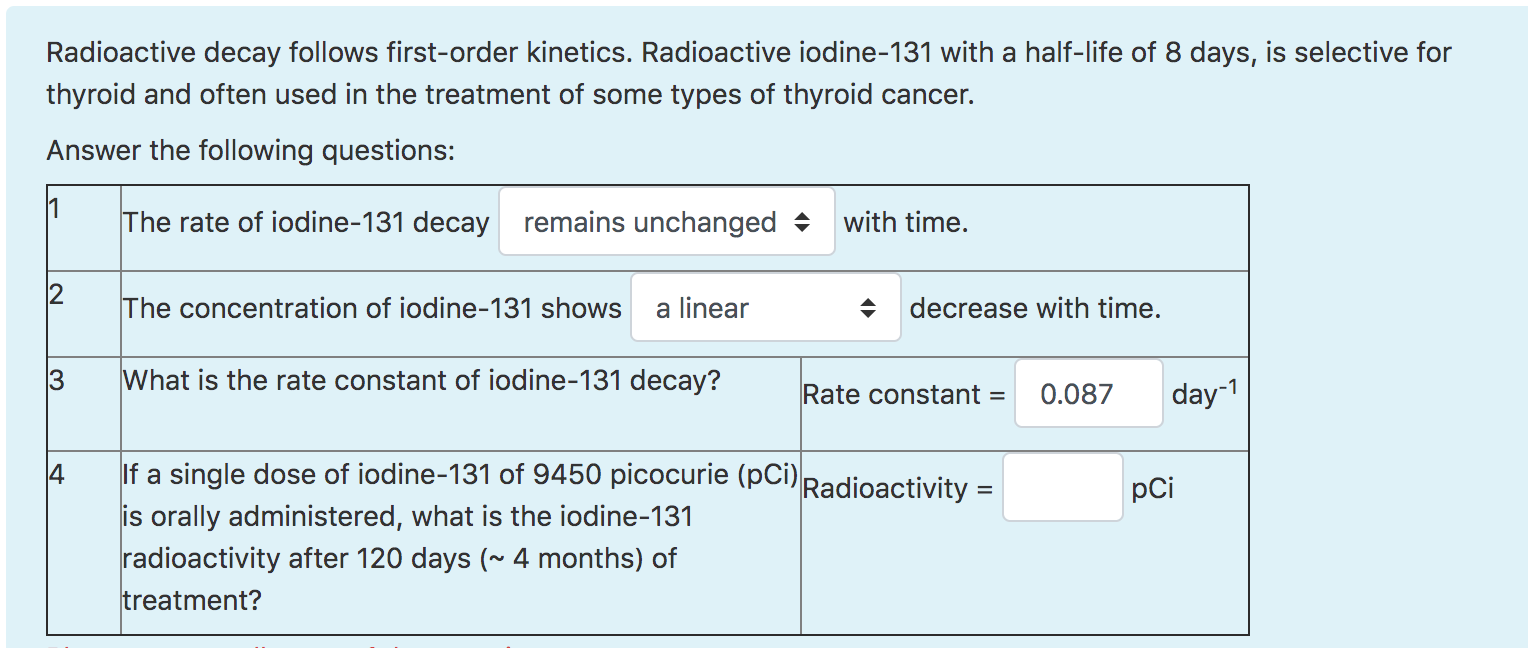Select the text 'remains unchanged' in question 1
1528x648 pixels.
coord(650,222)
